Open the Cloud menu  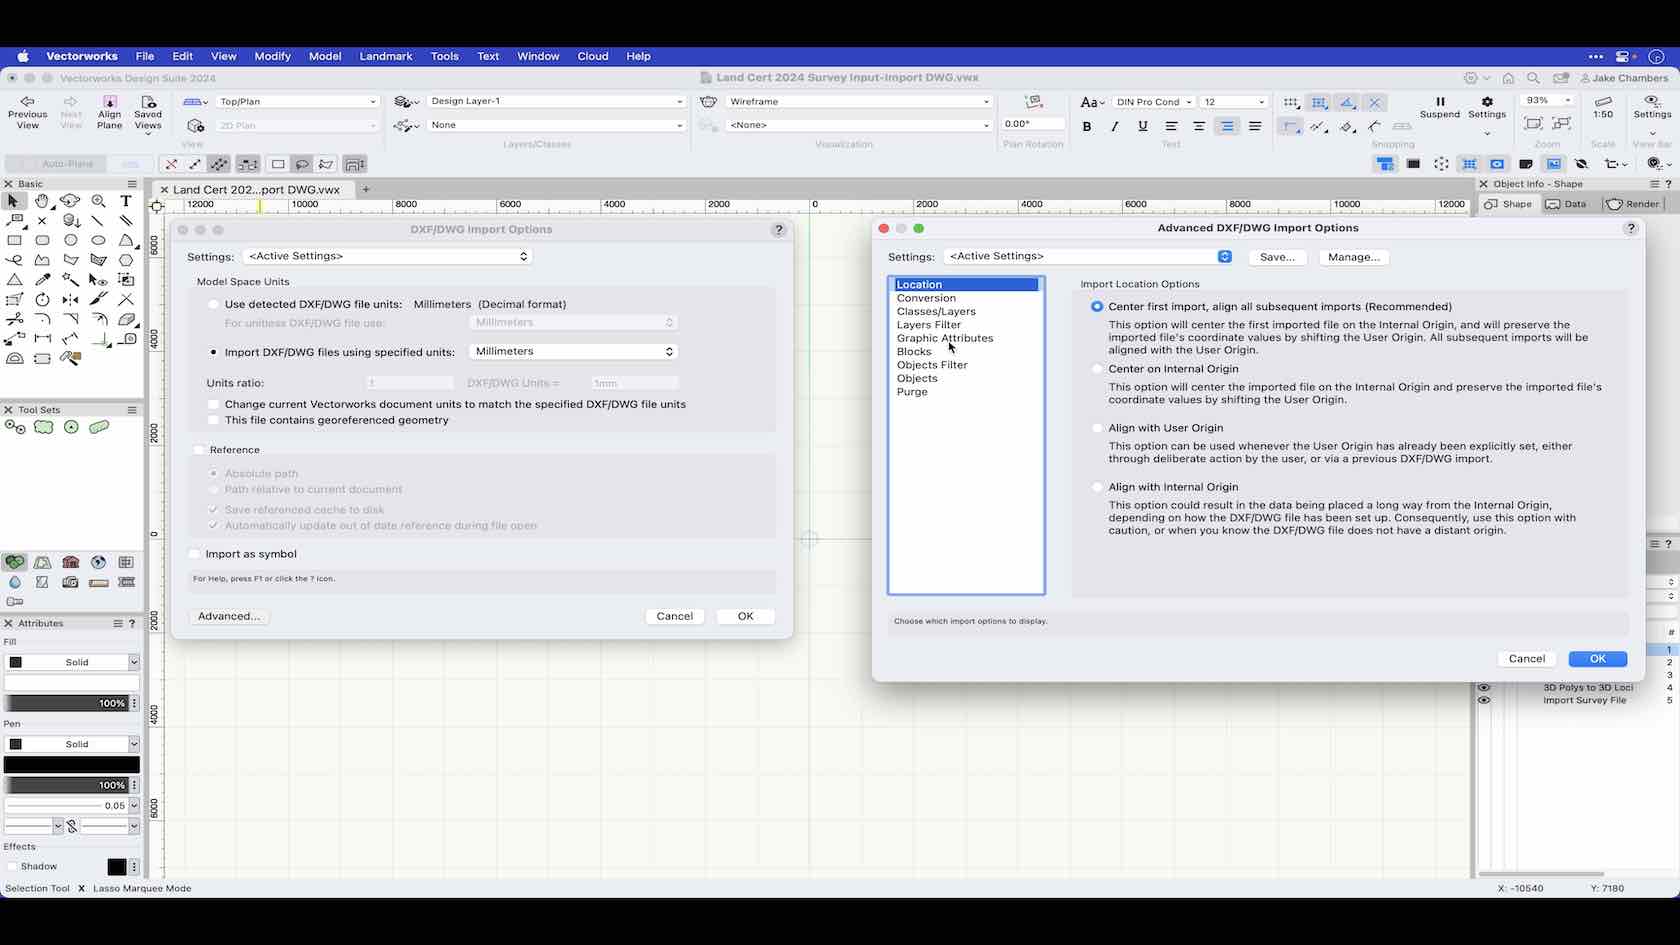click(593, 56)
